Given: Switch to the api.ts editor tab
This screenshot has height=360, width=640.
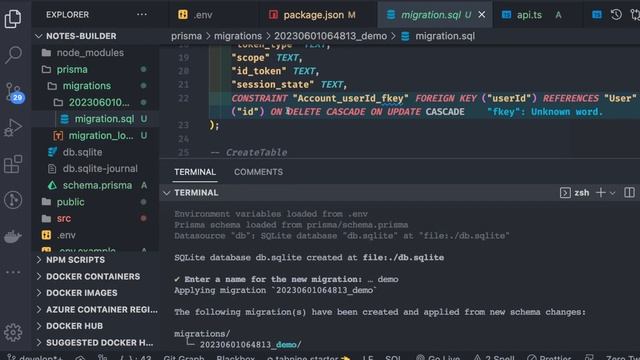Looking at the screenshot, I should 529,15.
